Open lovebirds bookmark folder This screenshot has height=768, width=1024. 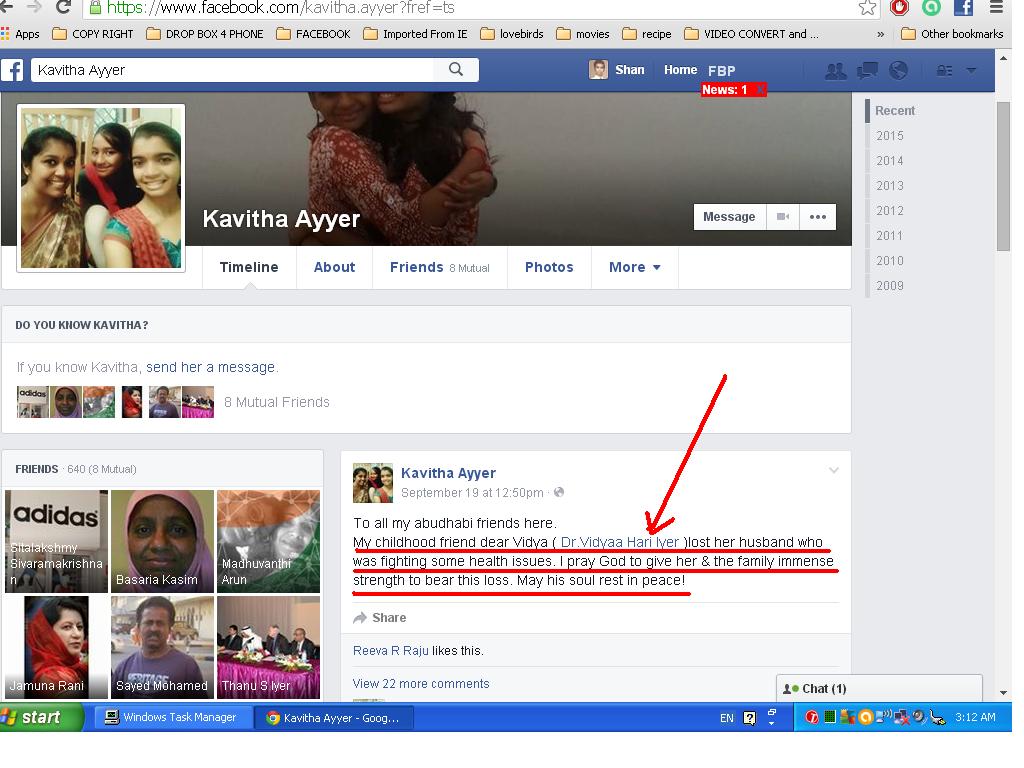[x=512, y=34]
